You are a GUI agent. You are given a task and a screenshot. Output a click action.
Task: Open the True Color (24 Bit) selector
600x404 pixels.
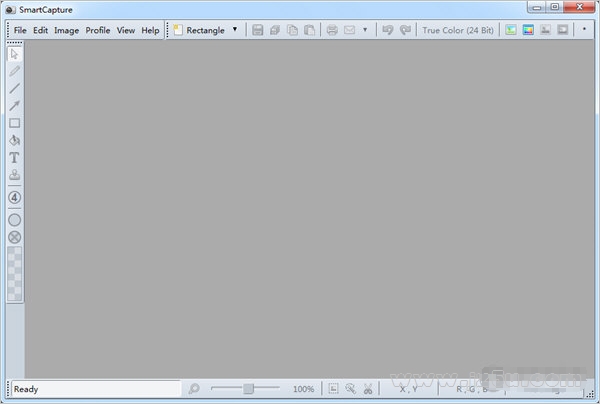[458, 30]
